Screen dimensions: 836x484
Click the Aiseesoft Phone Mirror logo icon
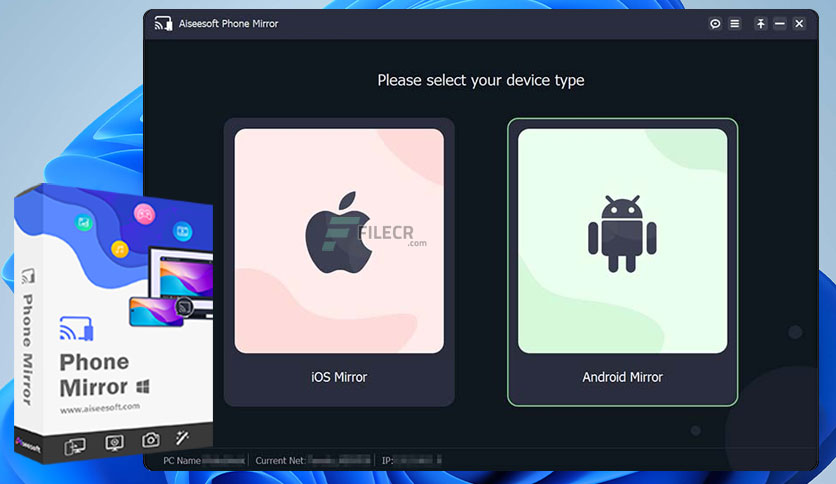[163, 23]
